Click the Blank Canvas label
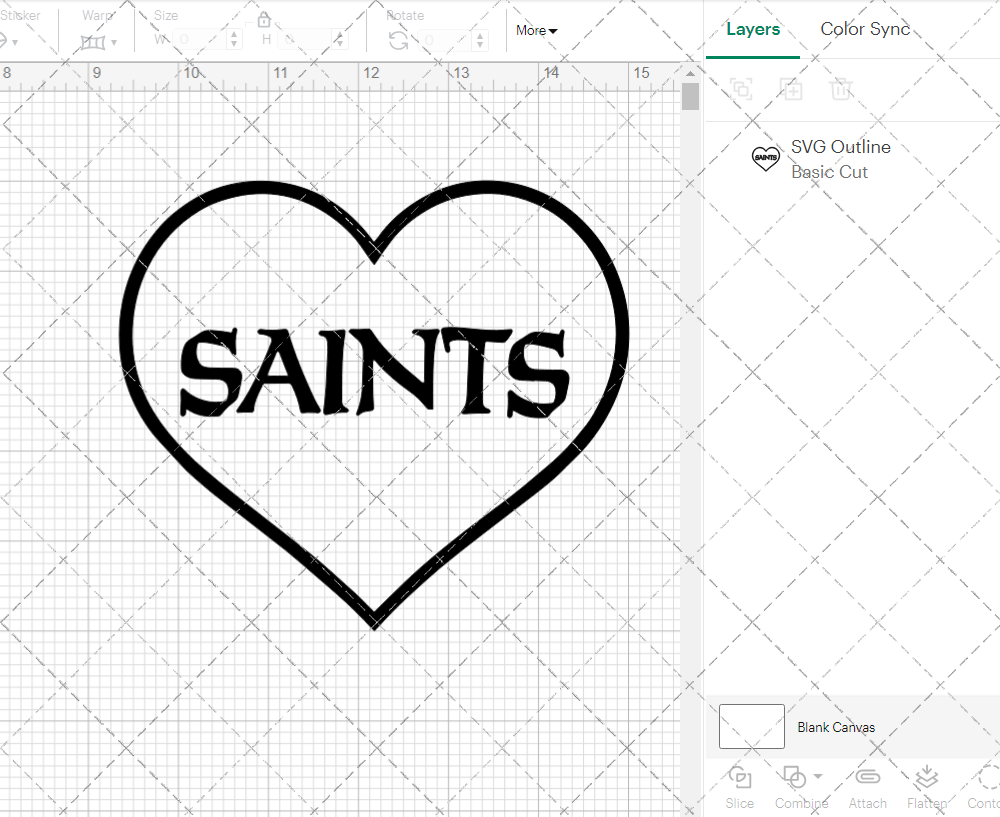The width and height of the screenshot is (1000, 817). click(x=837, y=727)
